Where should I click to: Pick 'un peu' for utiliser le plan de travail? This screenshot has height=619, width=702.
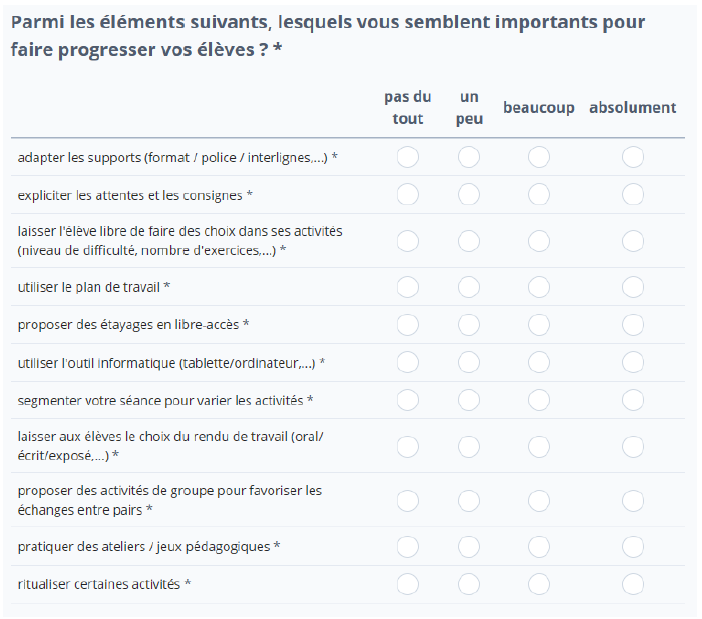[469, 287]
